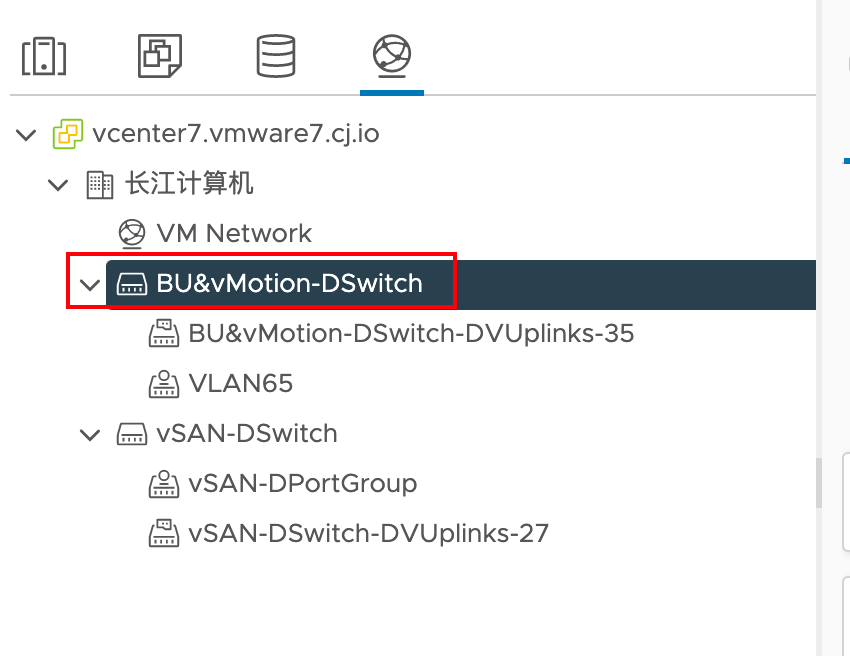Open the Storage inventory view
This screenshot has height=656, width=850.
[276, 56]
